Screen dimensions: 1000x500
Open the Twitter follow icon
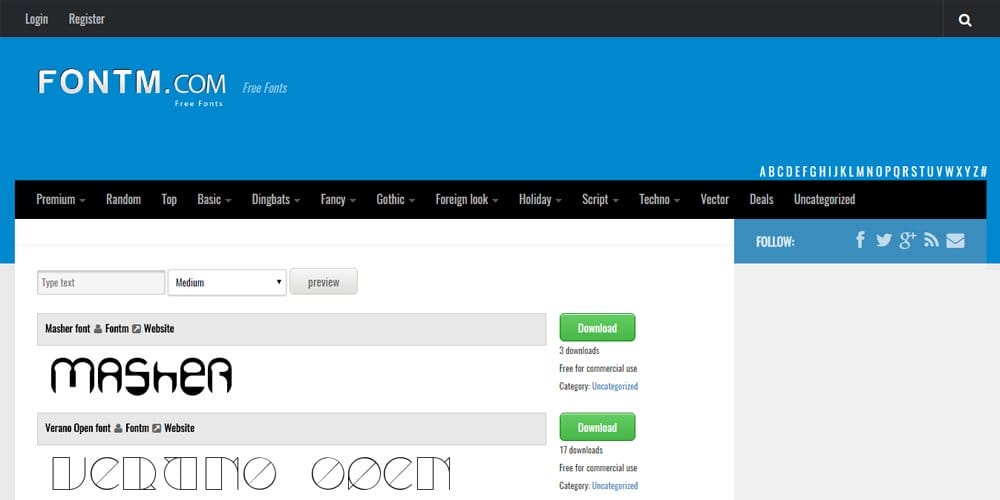click(x=883, y=240)
